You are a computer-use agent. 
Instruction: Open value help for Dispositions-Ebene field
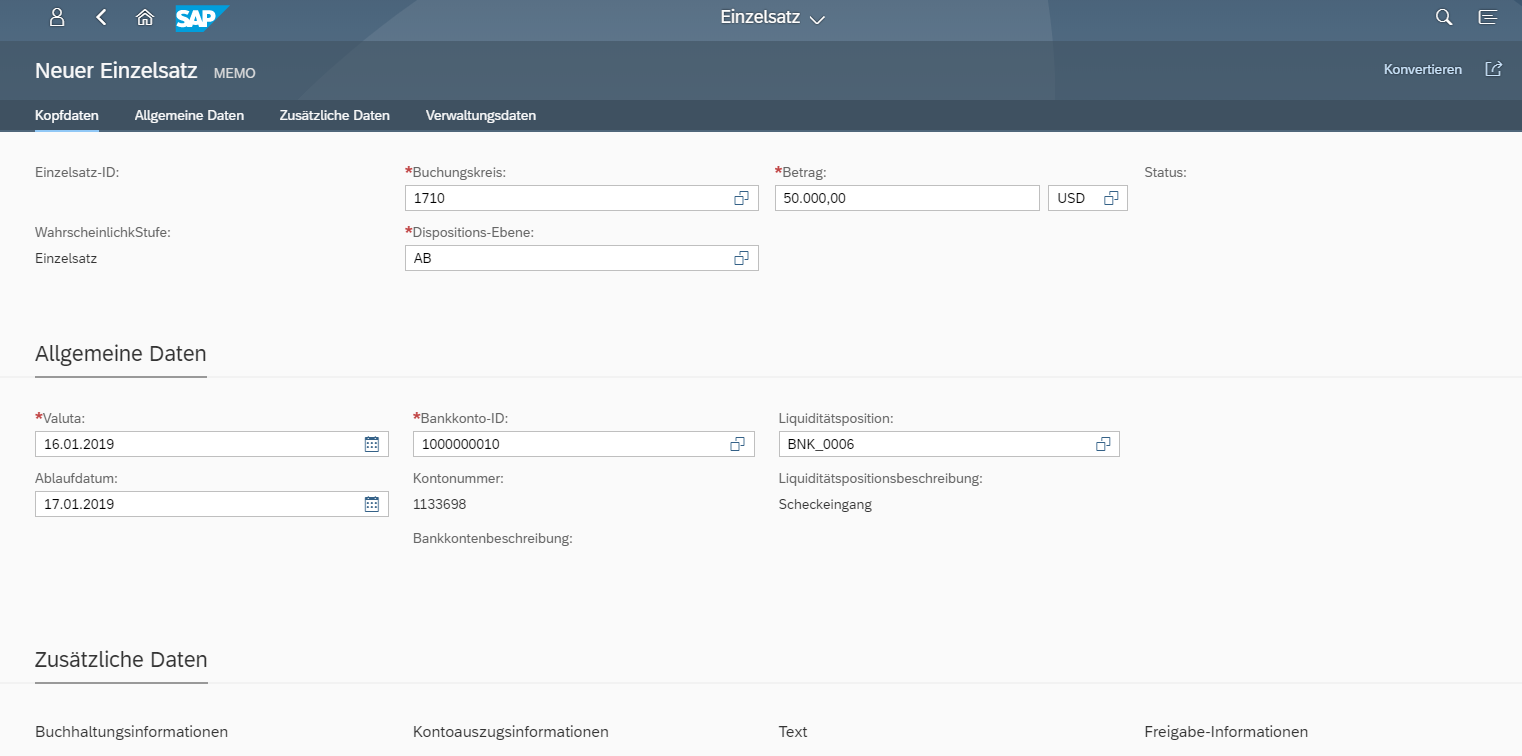[x=741, y=258]
